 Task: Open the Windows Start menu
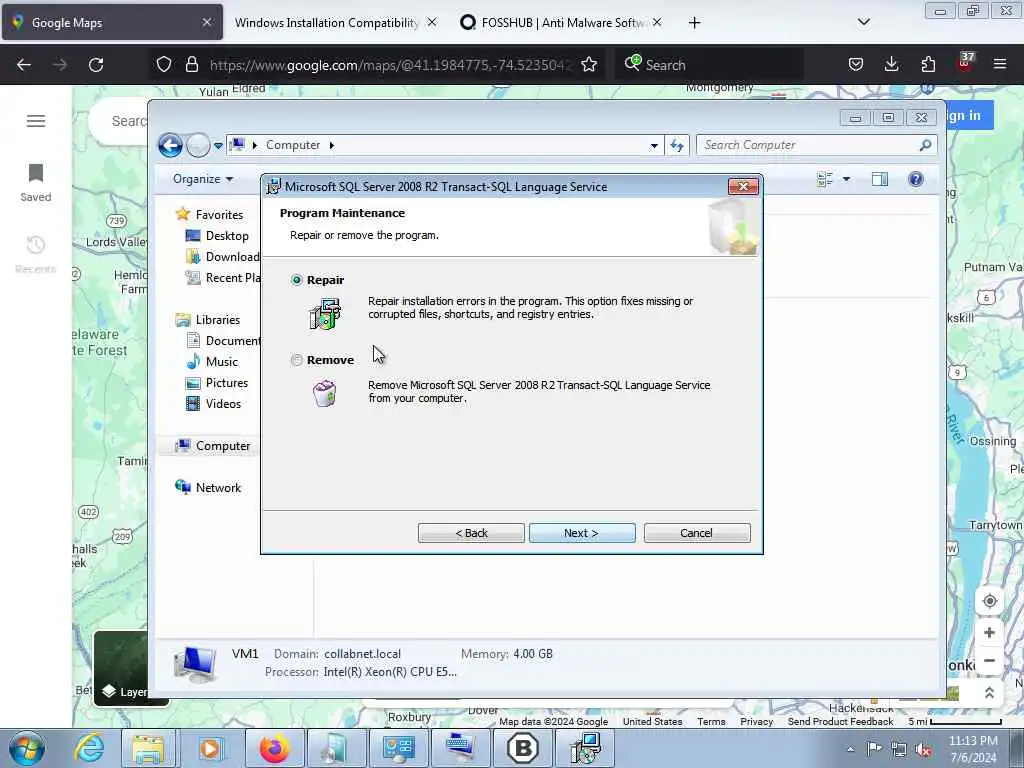27,748
